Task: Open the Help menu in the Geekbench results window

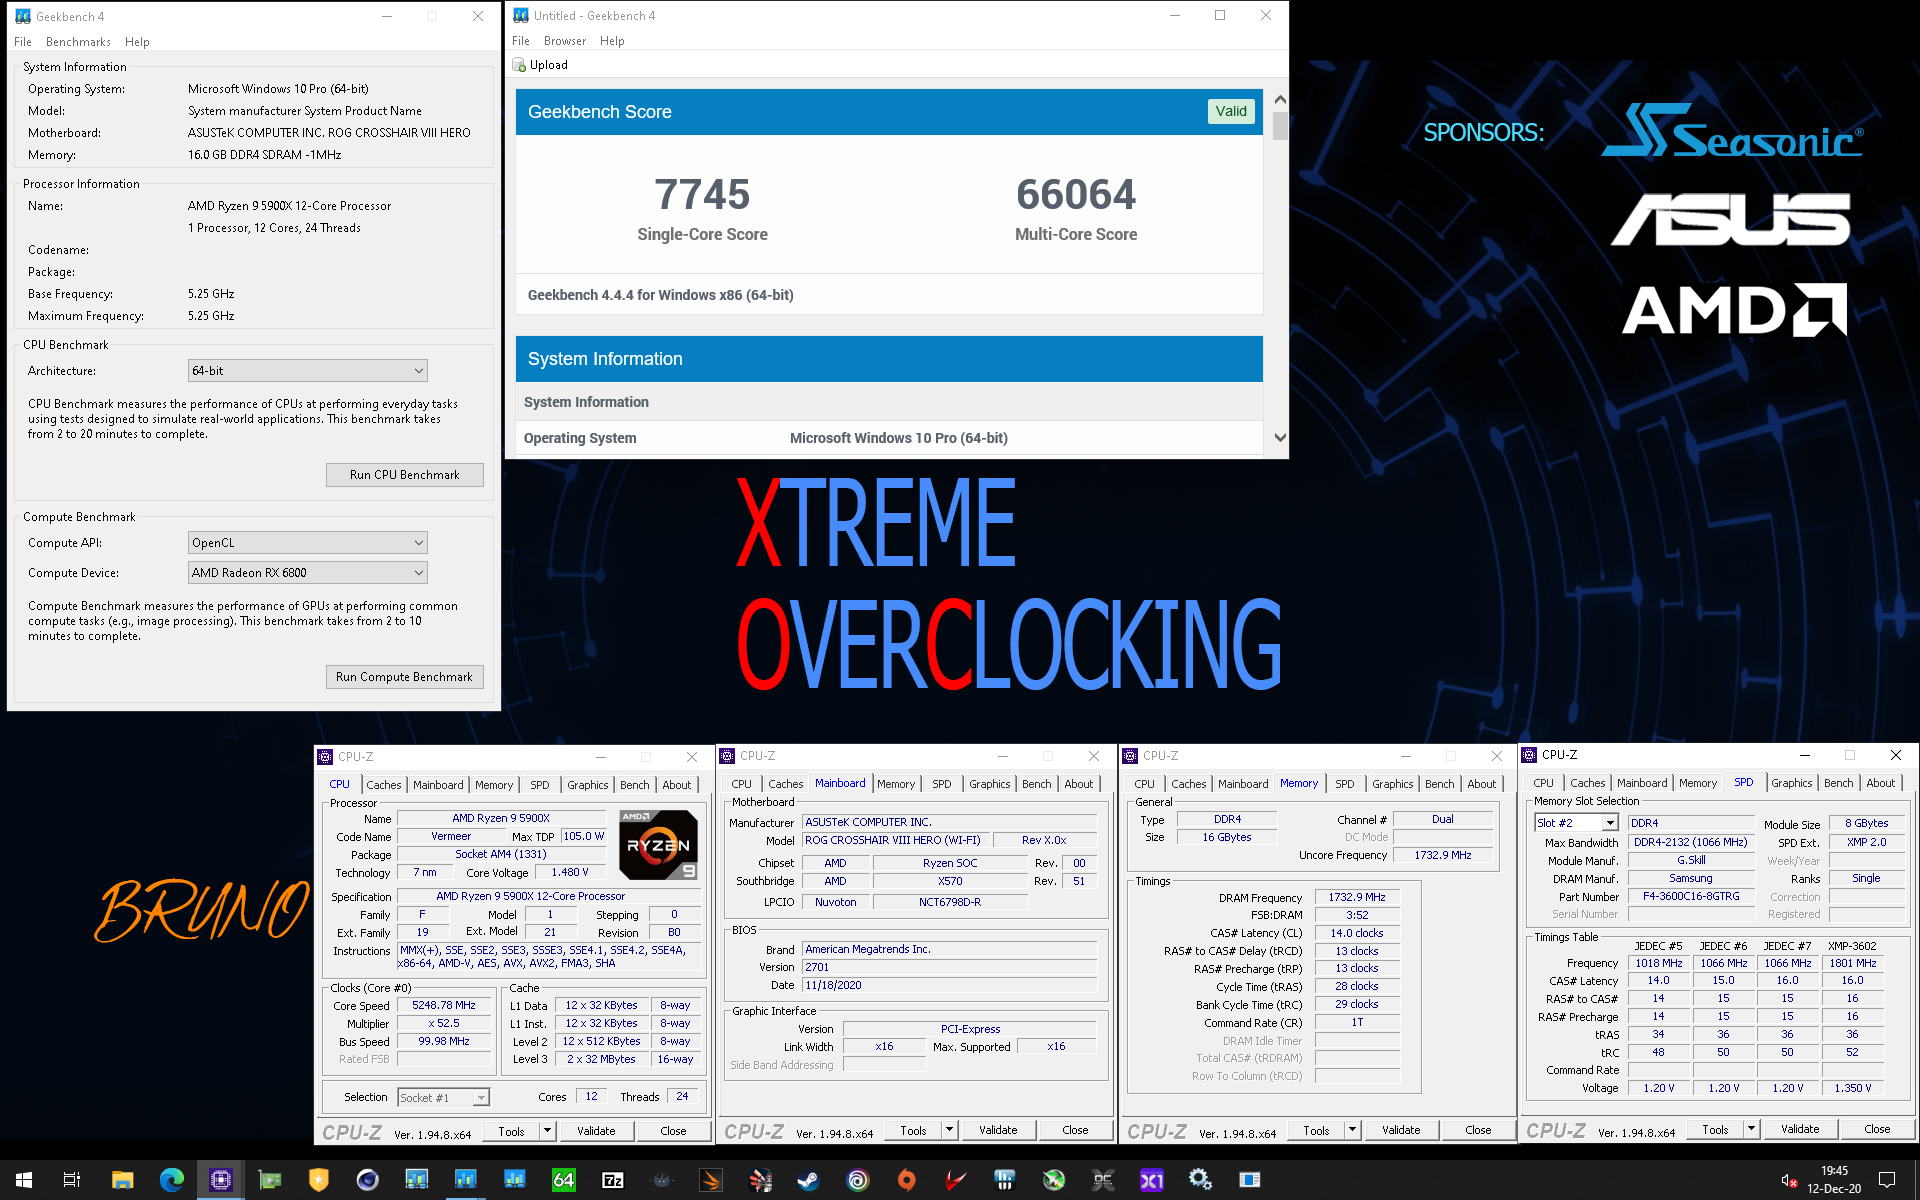Action: coord(612,41)
